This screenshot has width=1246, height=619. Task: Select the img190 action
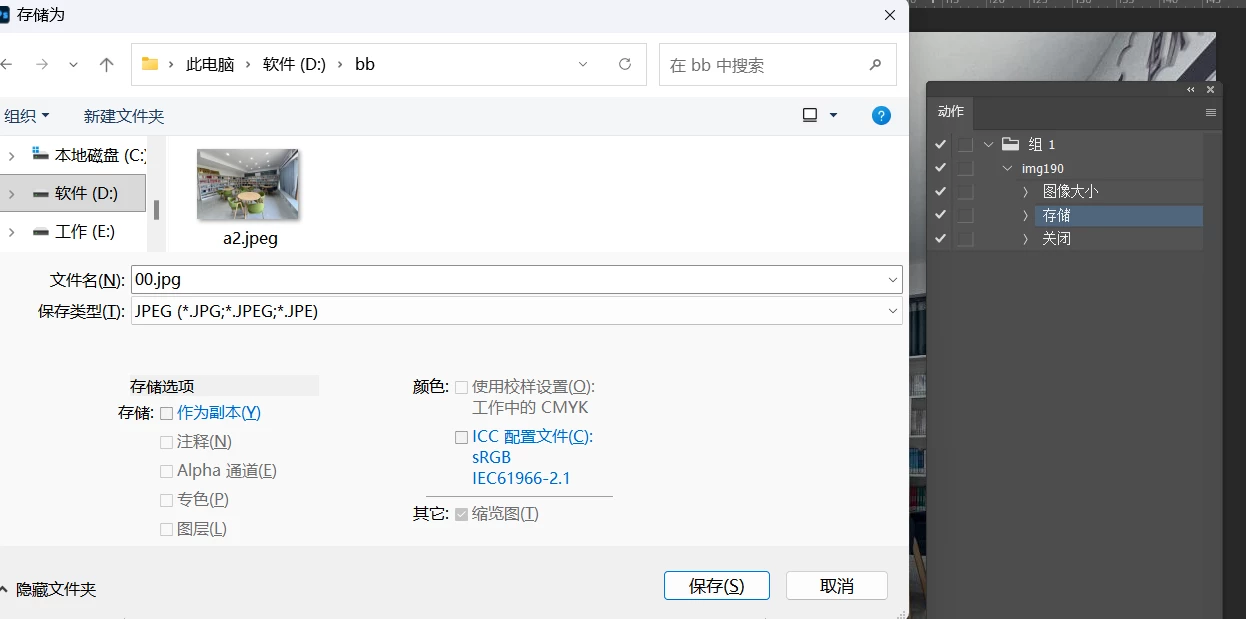pos(1043,169)
